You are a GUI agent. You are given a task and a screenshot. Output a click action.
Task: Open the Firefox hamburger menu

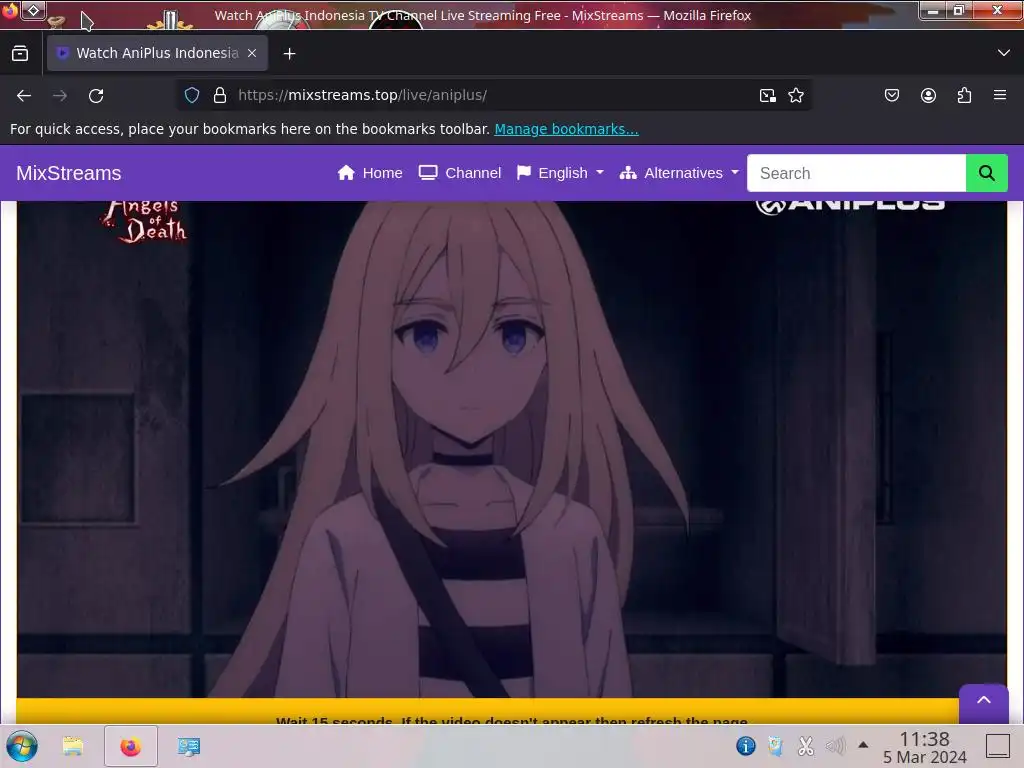999,95
